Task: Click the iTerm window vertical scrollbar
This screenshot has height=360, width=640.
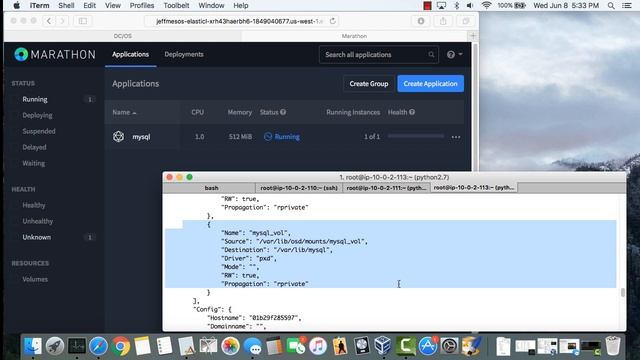Action: [623, 292]
